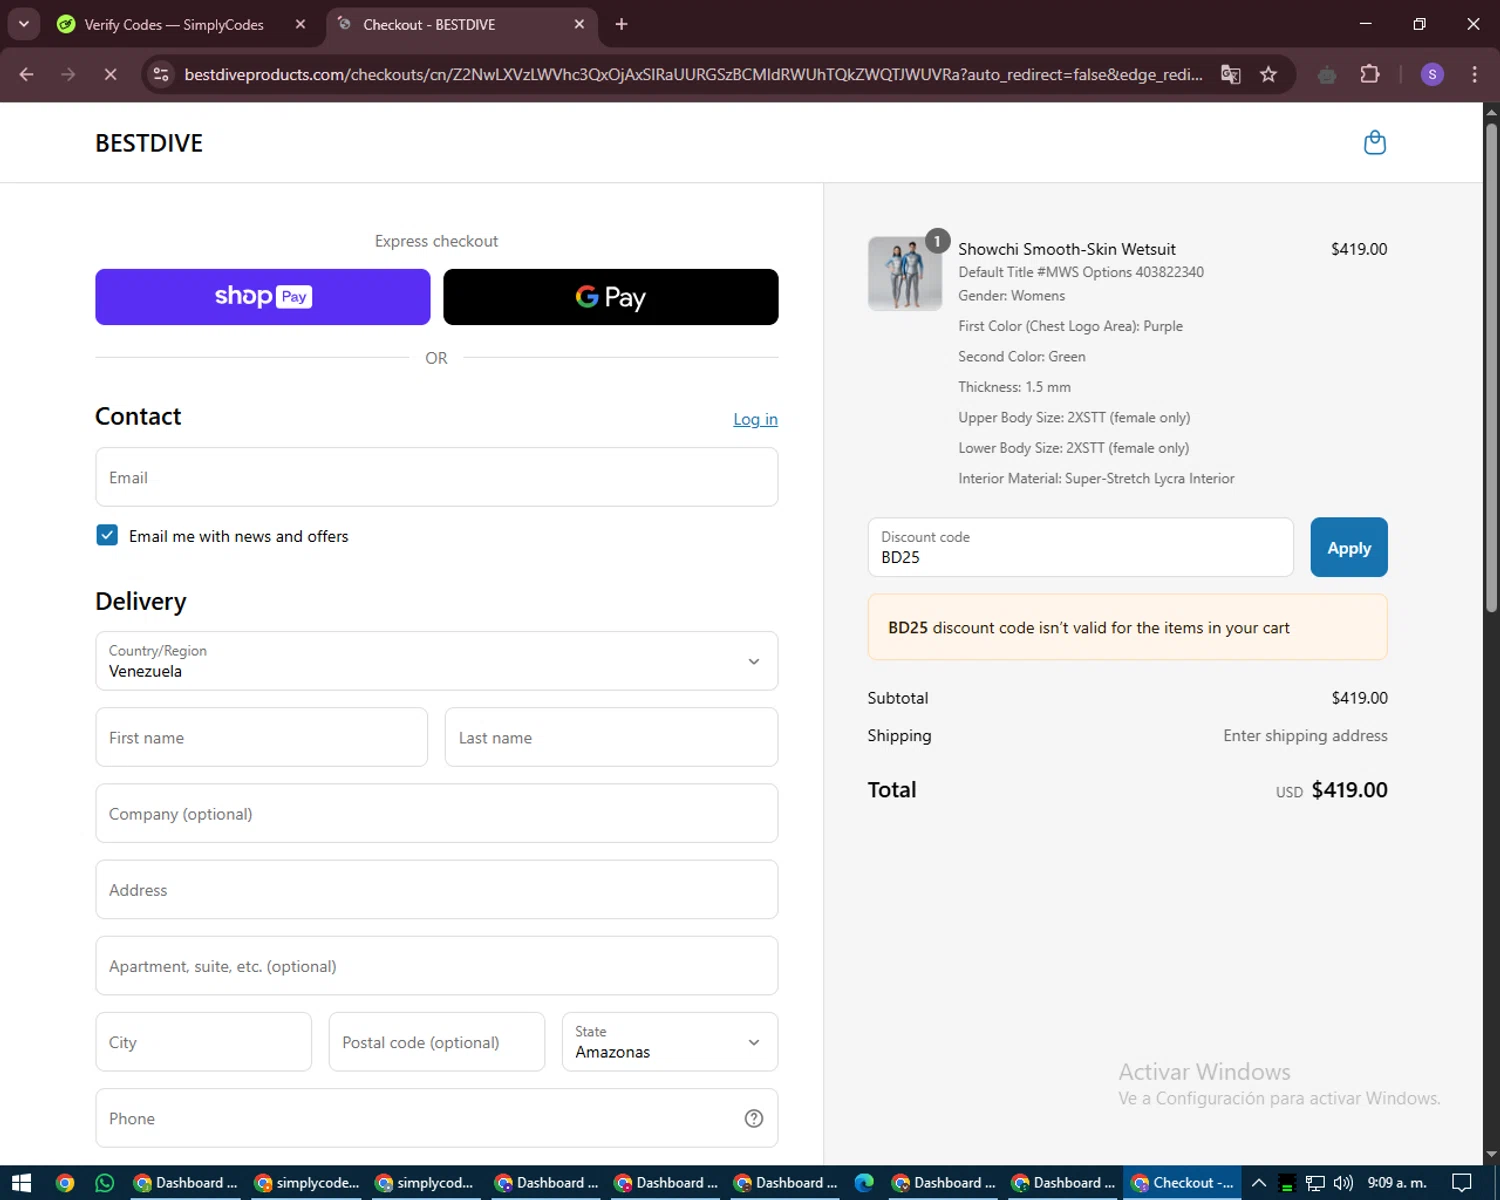
Task: Focus the Email input field
Action: (x=437, y=477)
